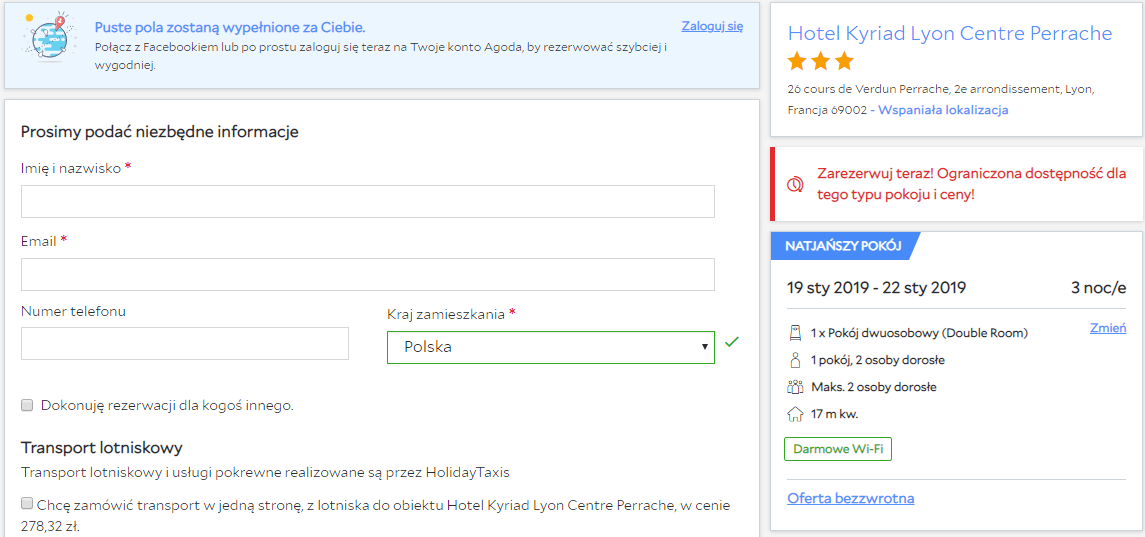Click the red clock urgency icon
The height and width of the screenshot is (537, 1145).
(795, 184)
